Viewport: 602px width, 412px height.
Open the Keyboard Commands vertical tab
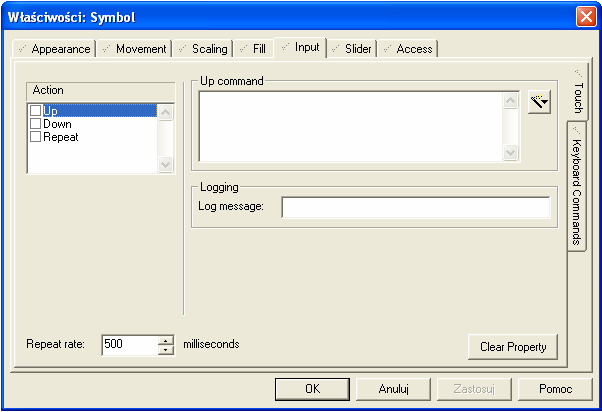[x=577, y=187]
